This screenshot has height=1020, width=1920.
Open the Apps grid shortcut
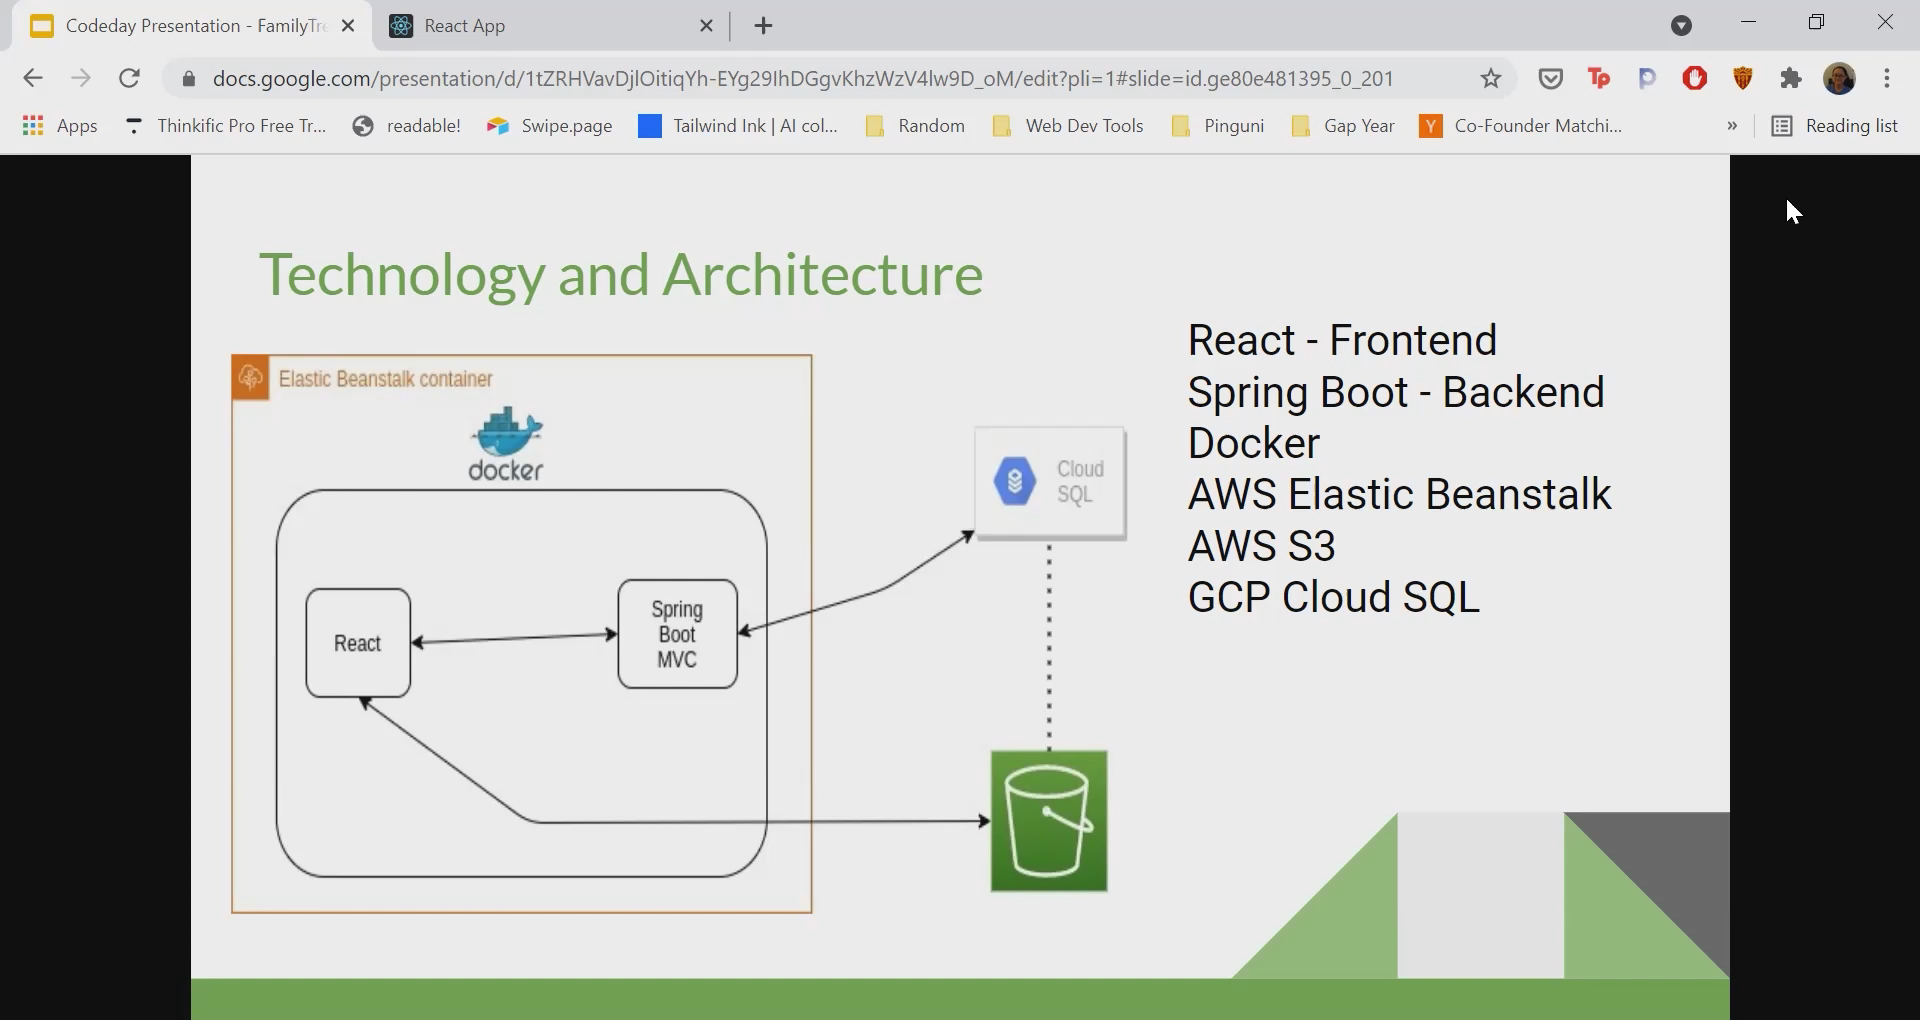[60, 125]
